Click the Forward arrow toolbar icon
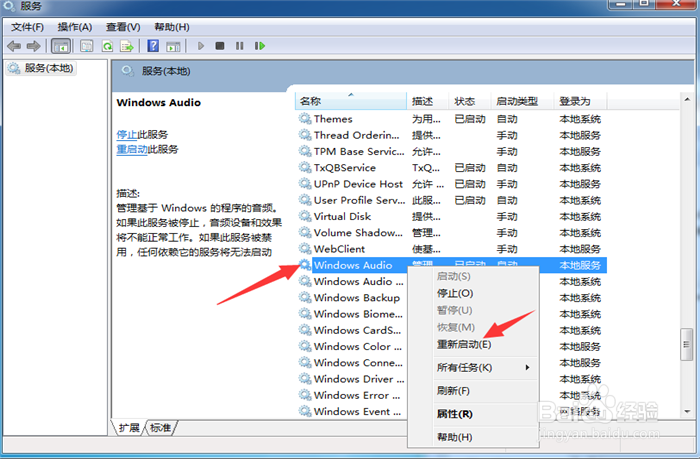Image resolution: width=700 pixels, height=459 pixels. click(x=33, y=46)
